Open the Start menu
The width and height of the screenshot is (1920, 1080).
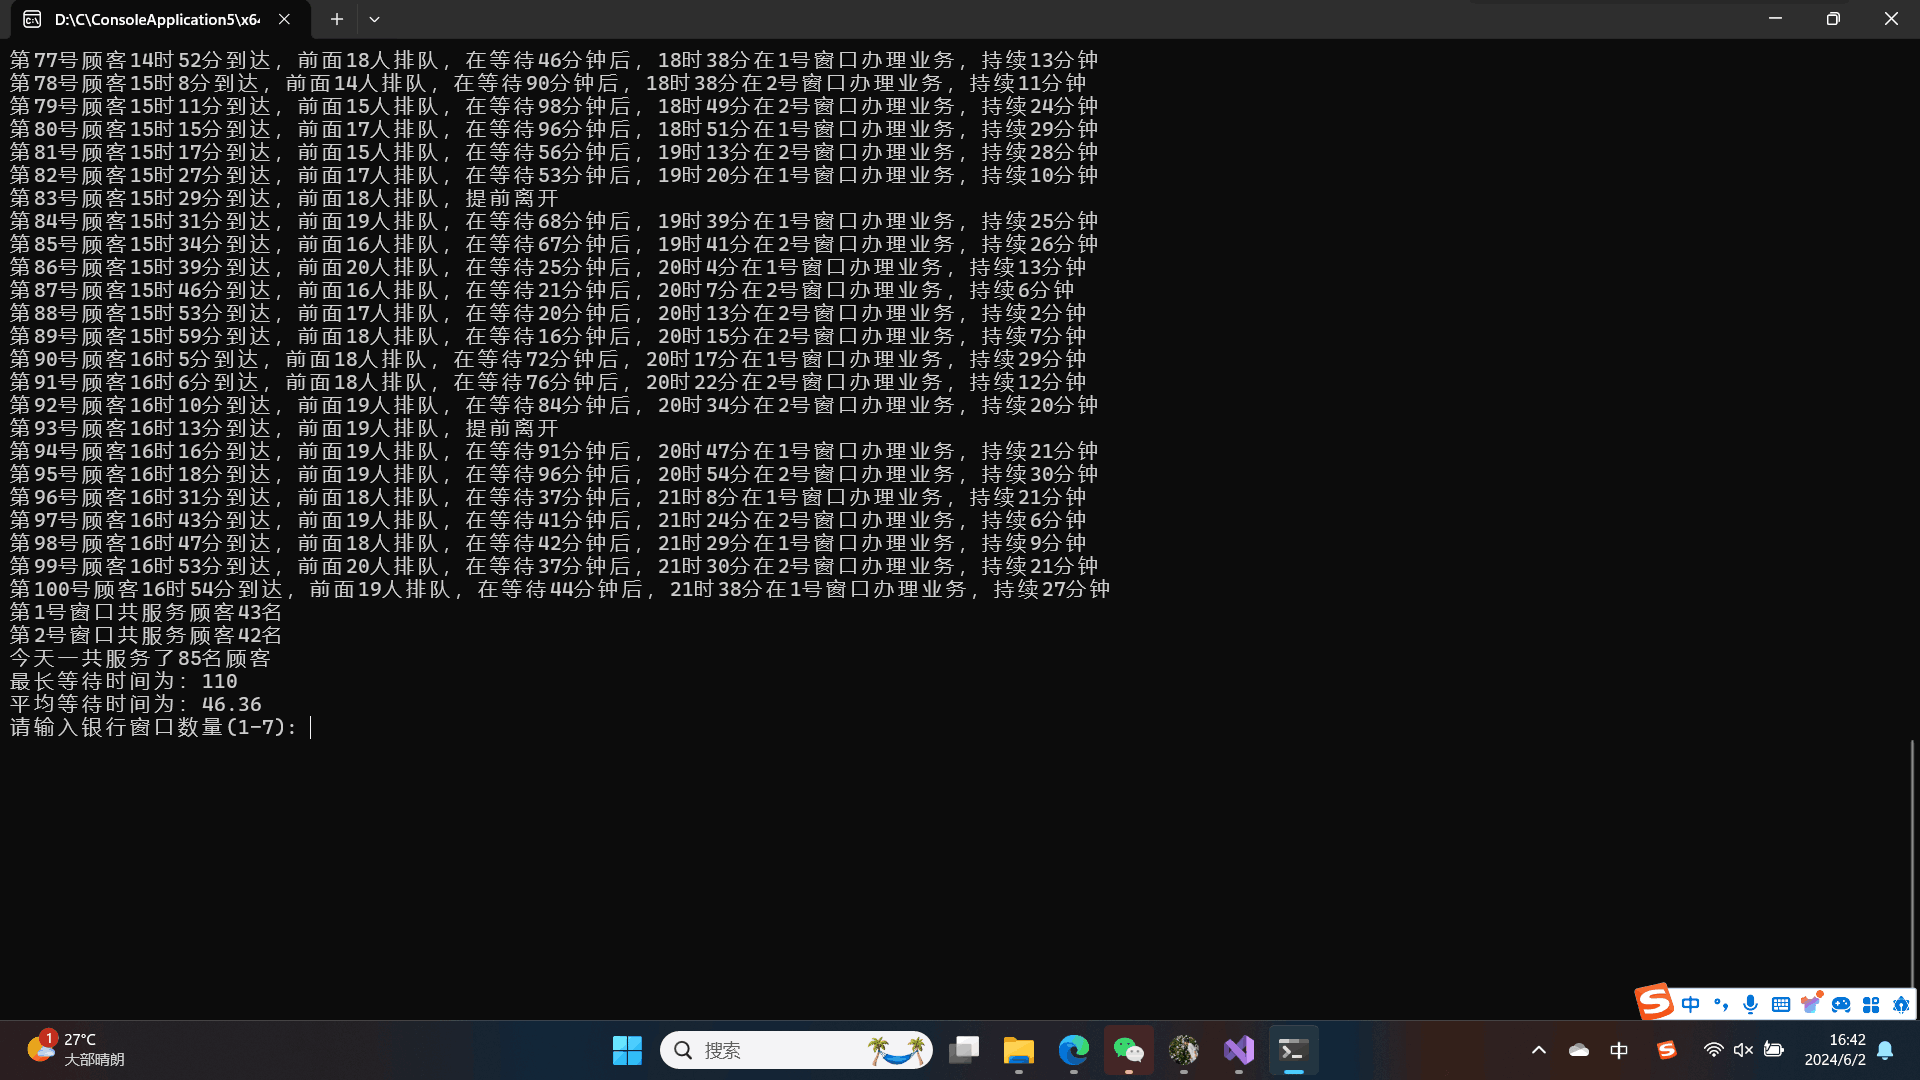point(626,1050)
